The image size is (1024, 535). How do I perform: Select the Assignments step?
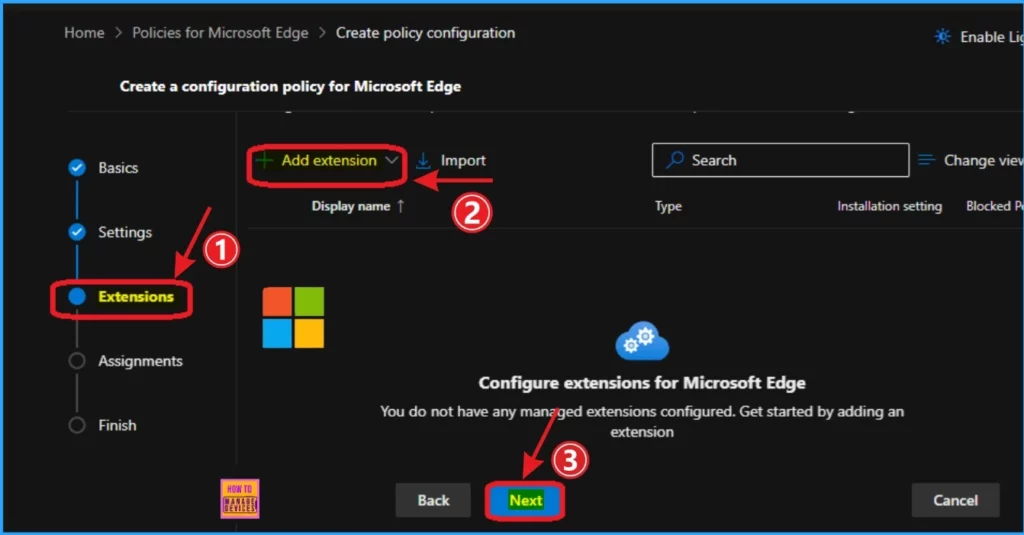140,361
